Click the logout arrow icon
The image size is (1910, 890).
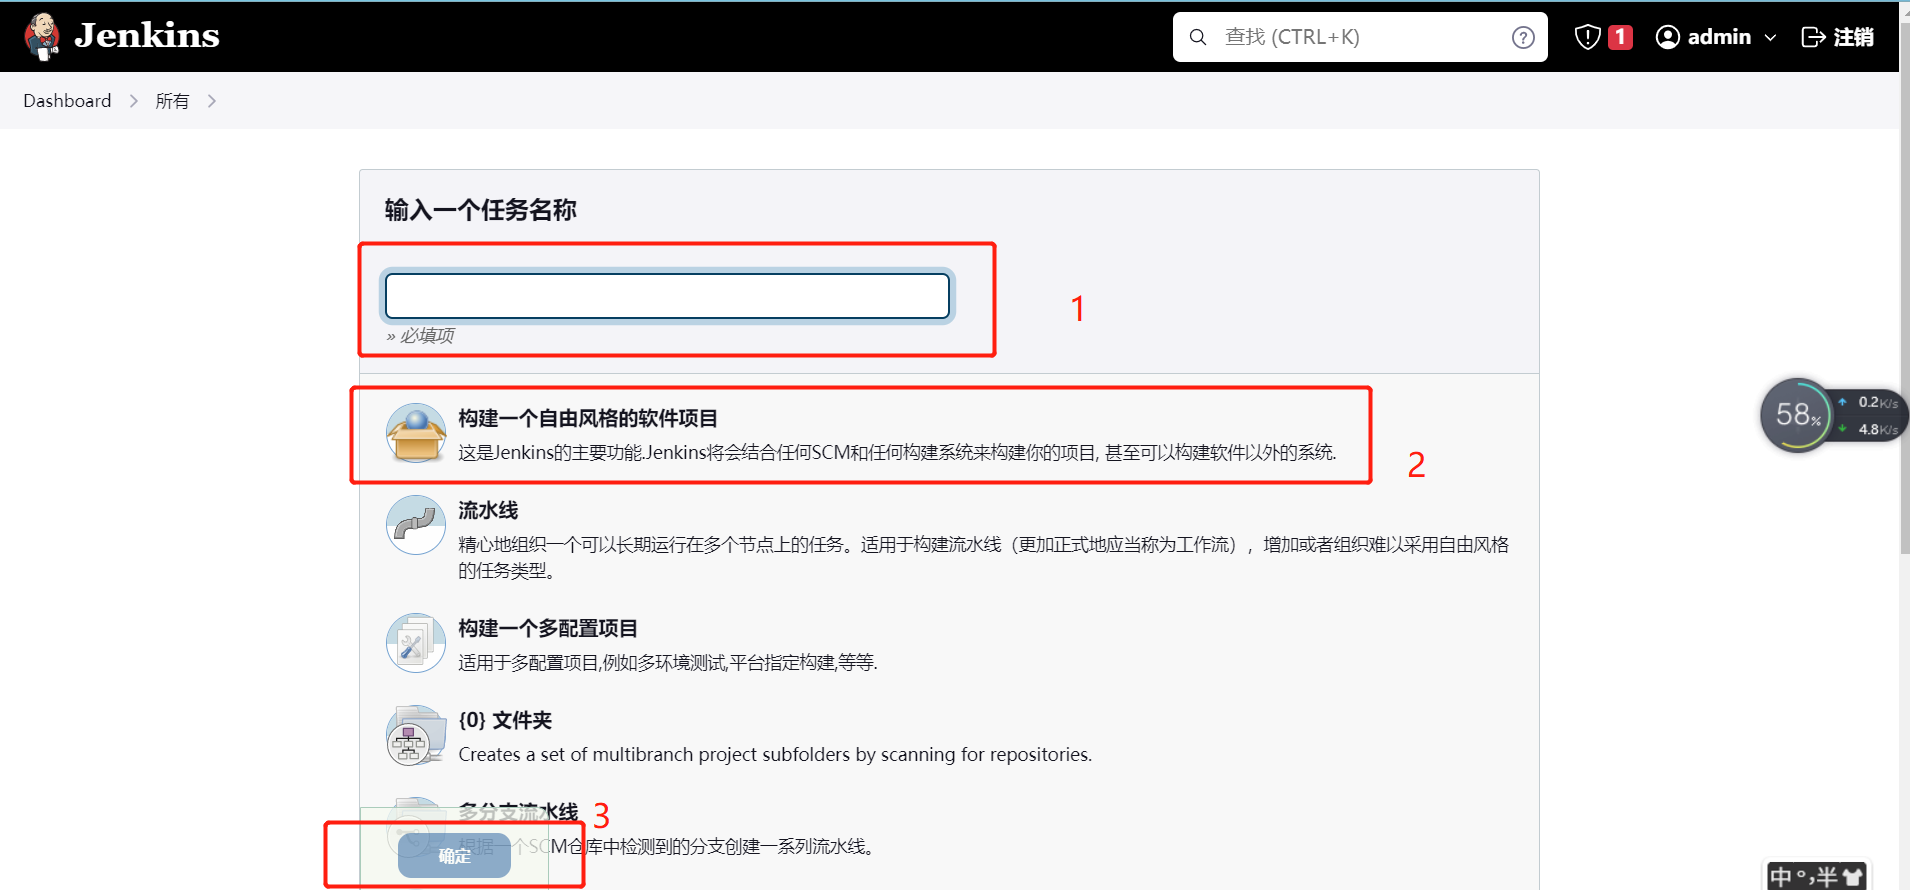(1813, 37)
